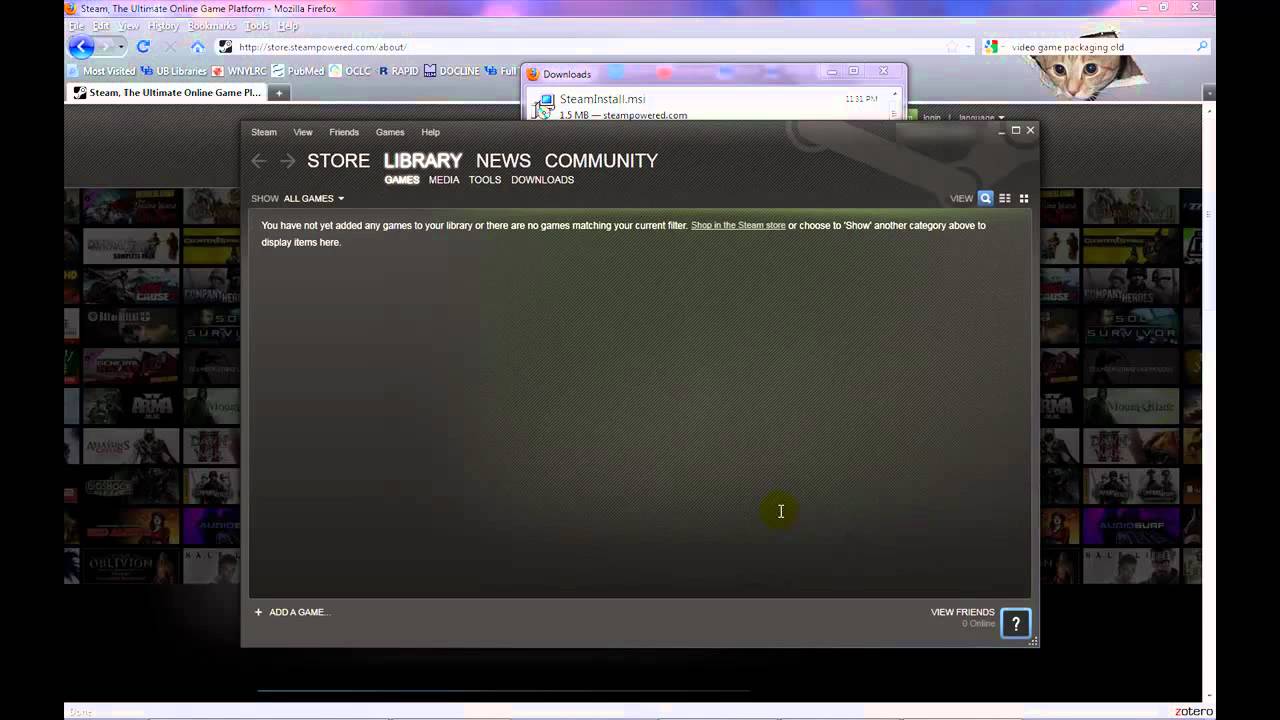Click the resize grip of Steam window

click(1034, 641)
